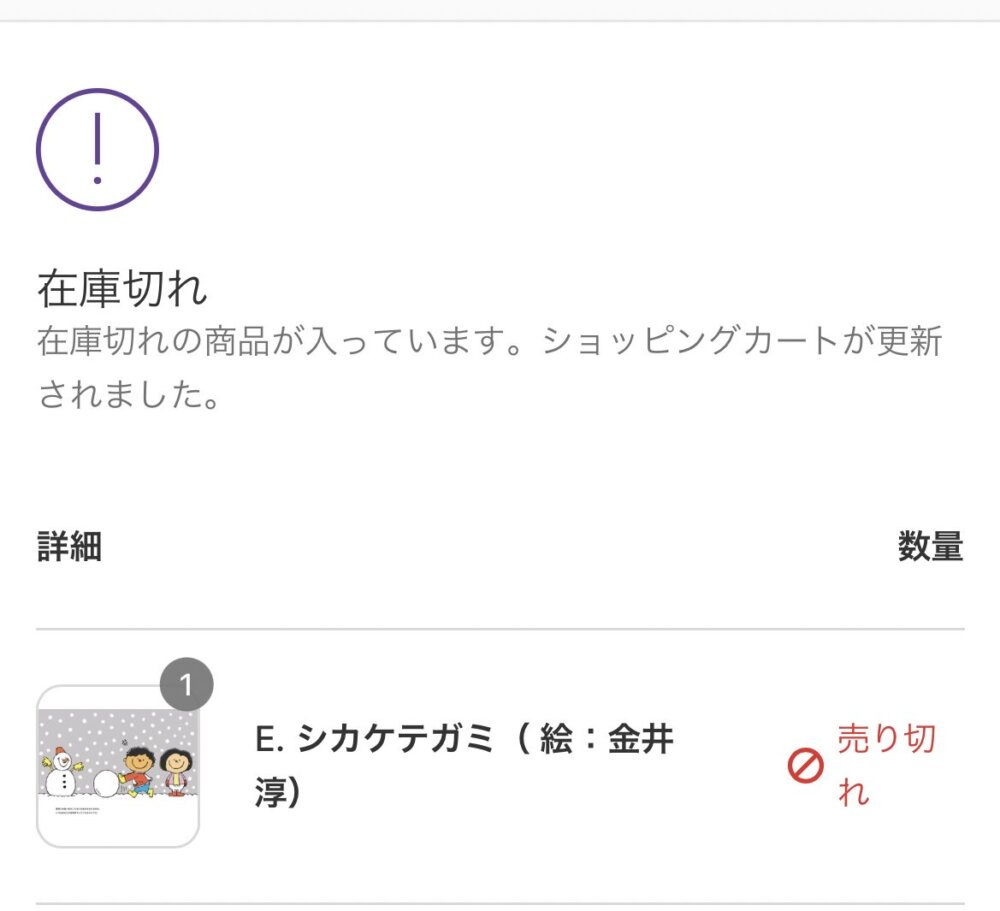Click the 在庫切れの商品が入っています message text

click(280, 342)
